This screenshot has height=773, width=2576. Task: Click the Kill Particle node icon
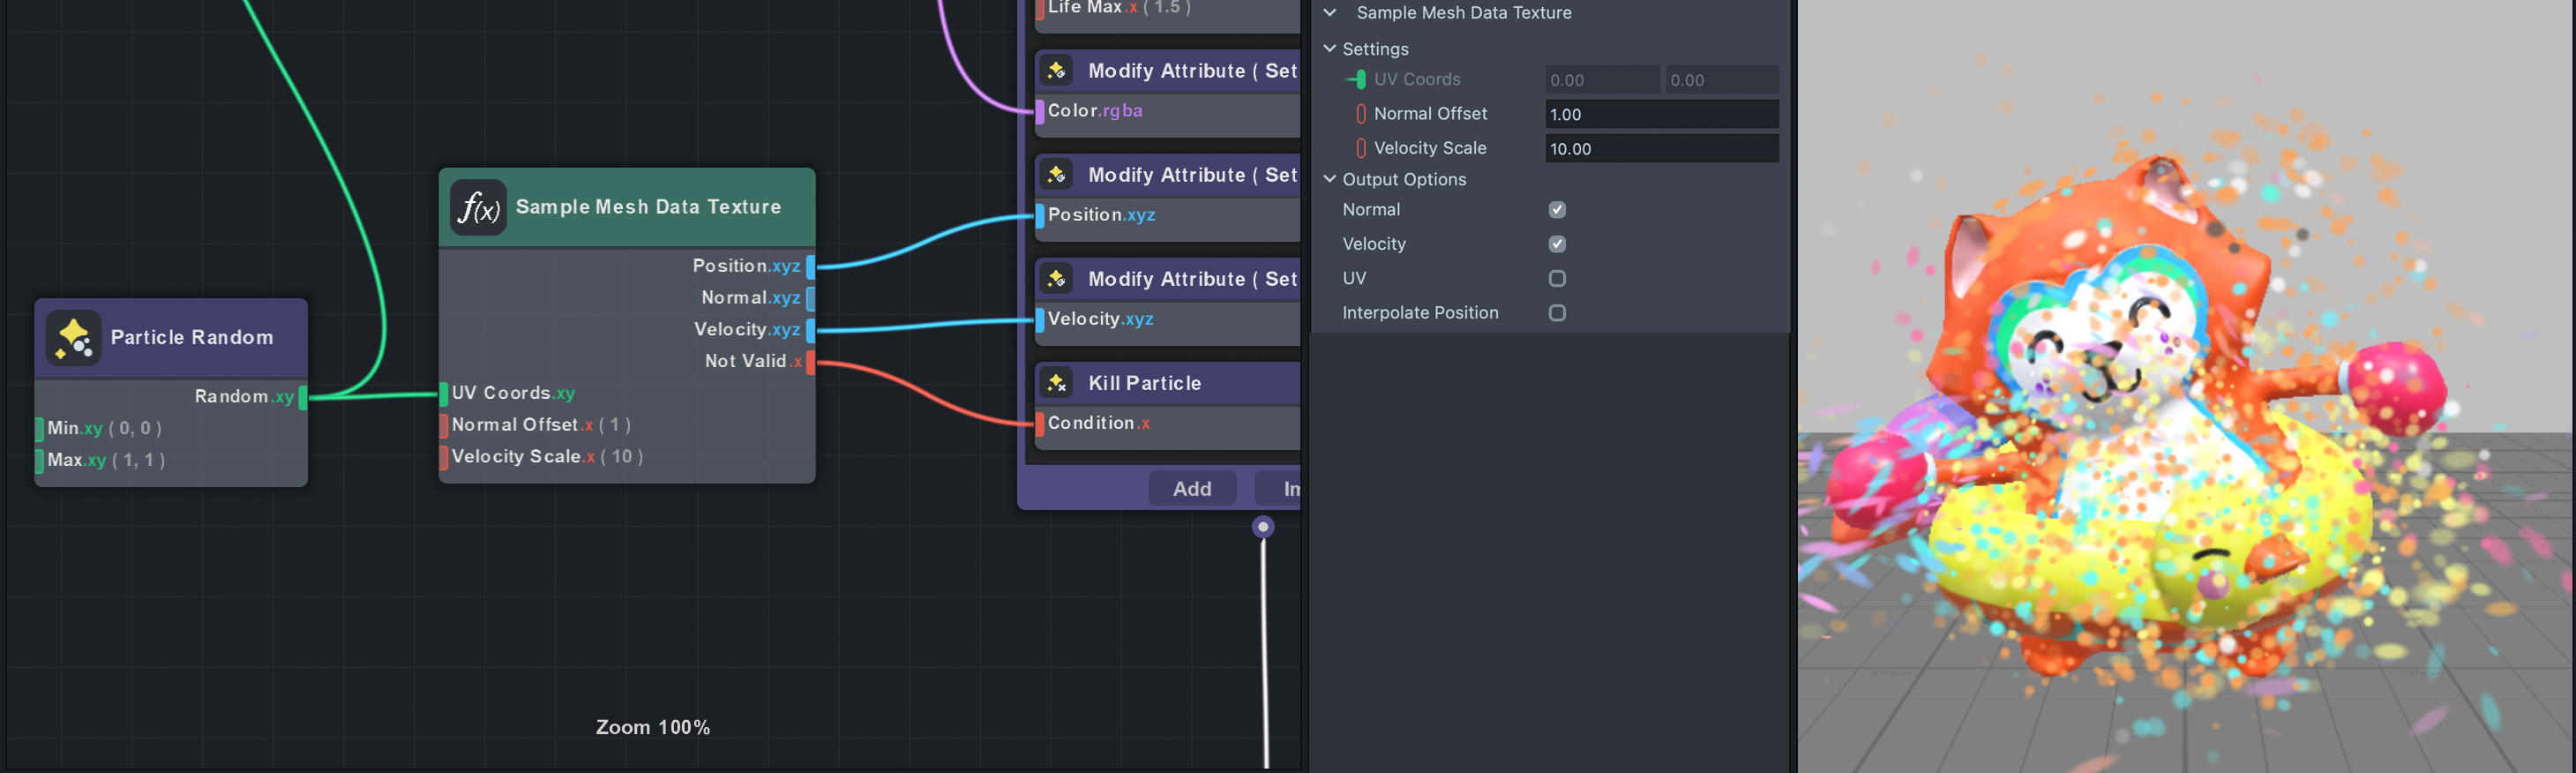(1056, 383)
